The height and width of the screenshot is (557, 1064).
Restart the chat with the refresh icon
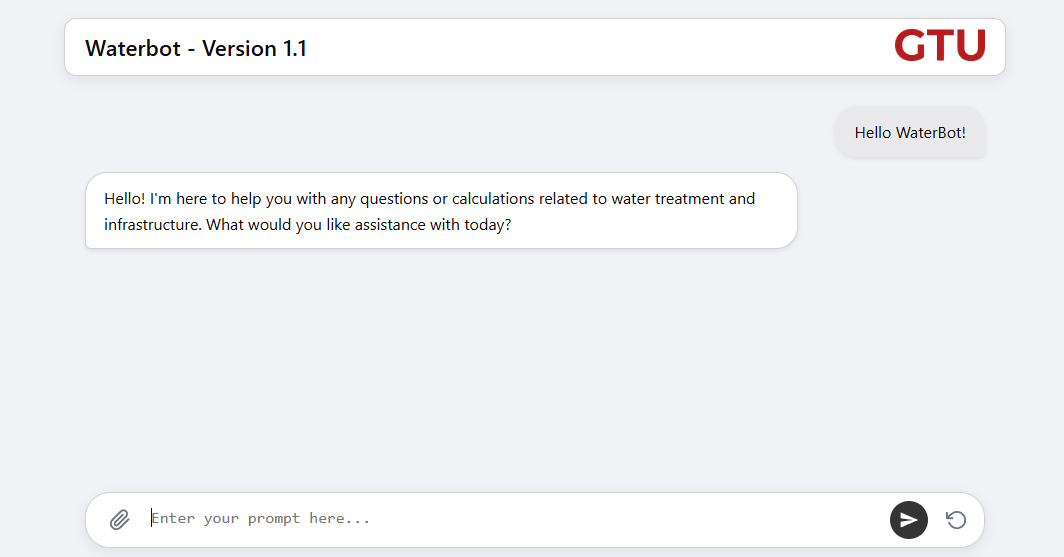coord(956,520)
